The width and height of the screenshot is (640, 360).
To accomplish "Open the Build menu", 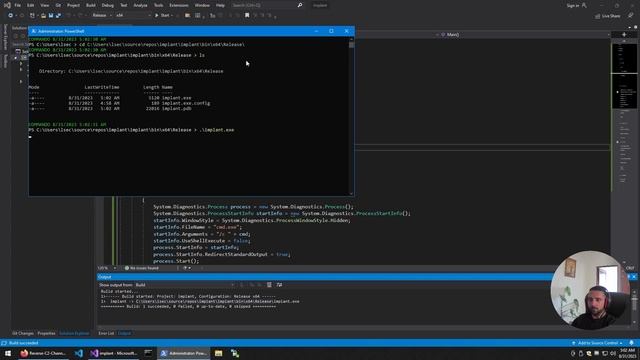I will click(91, 5).
